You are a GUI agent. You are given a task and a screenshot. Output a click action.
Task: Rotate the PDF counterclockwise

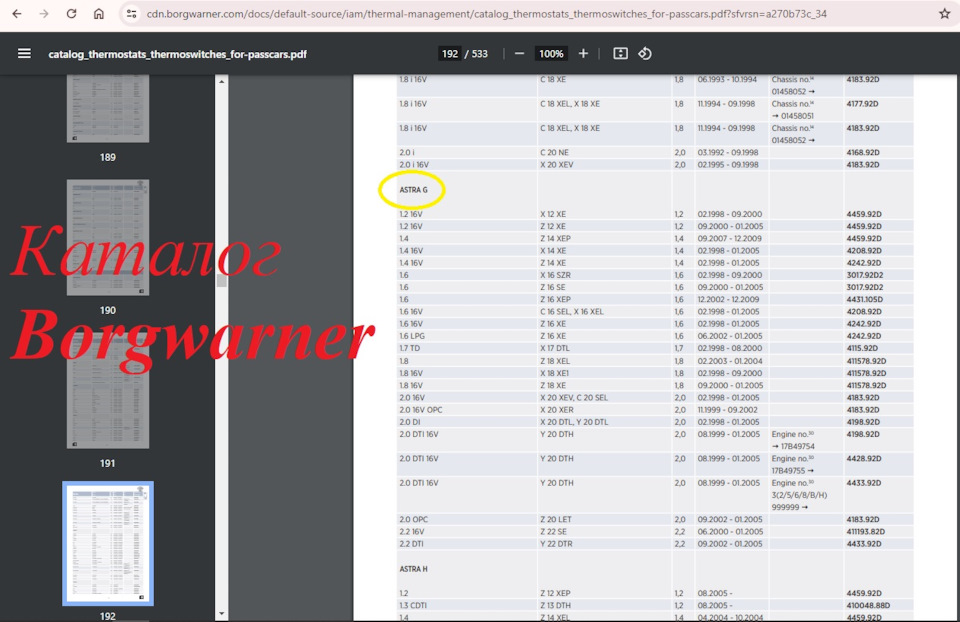[645, 54]
